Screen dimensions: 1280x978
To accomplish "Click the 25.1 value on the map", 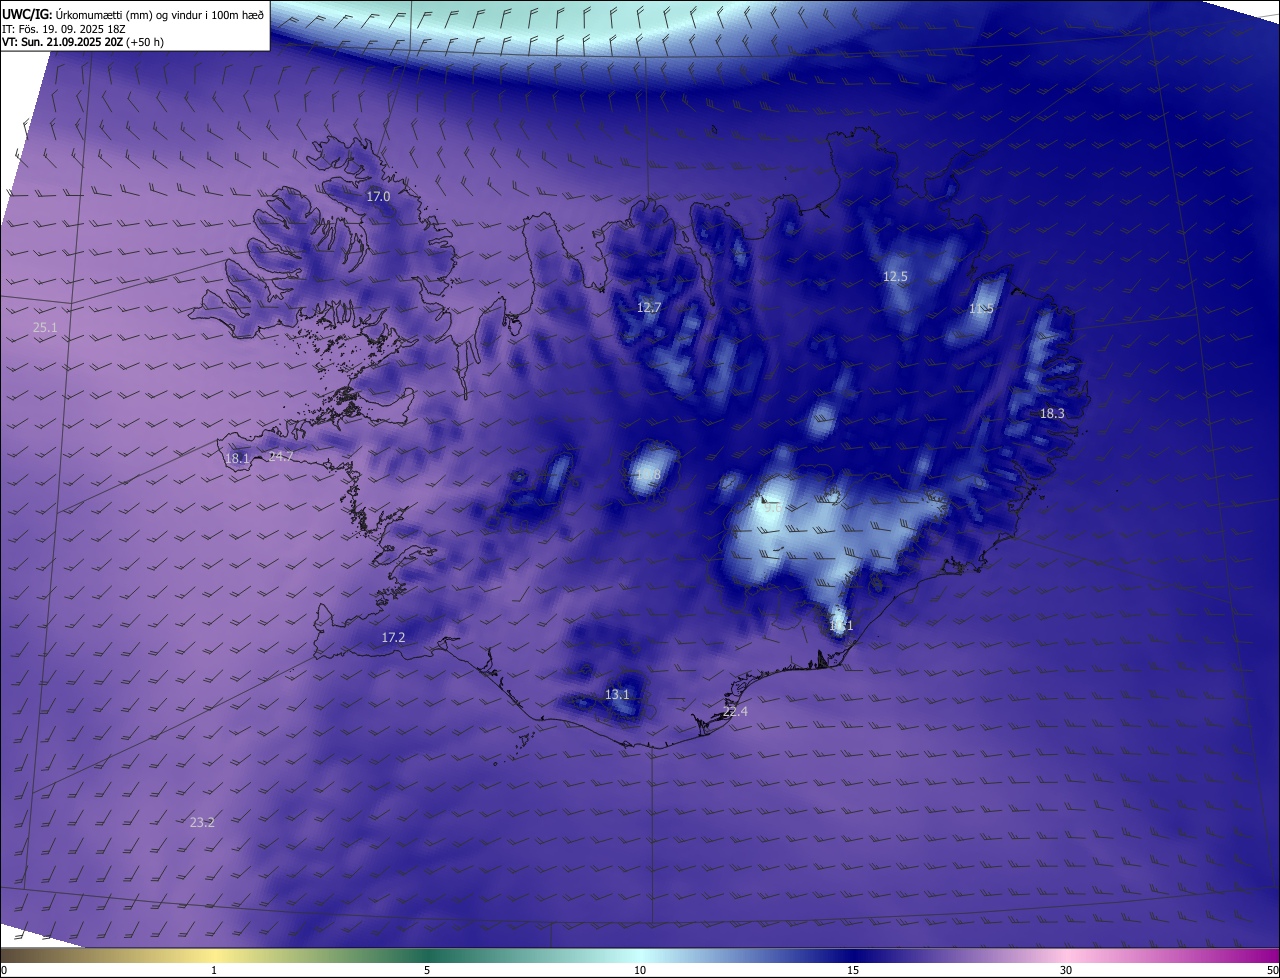I will point(45,328).
